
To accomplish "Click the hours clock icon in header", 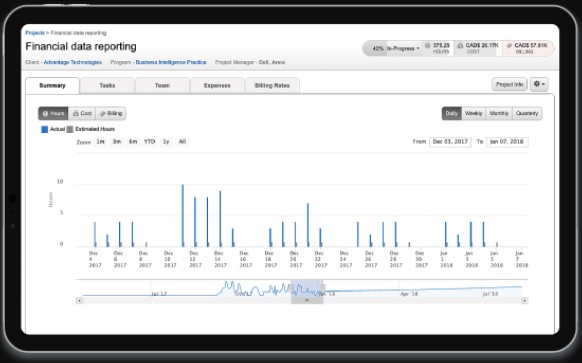I will coord(427,45).
